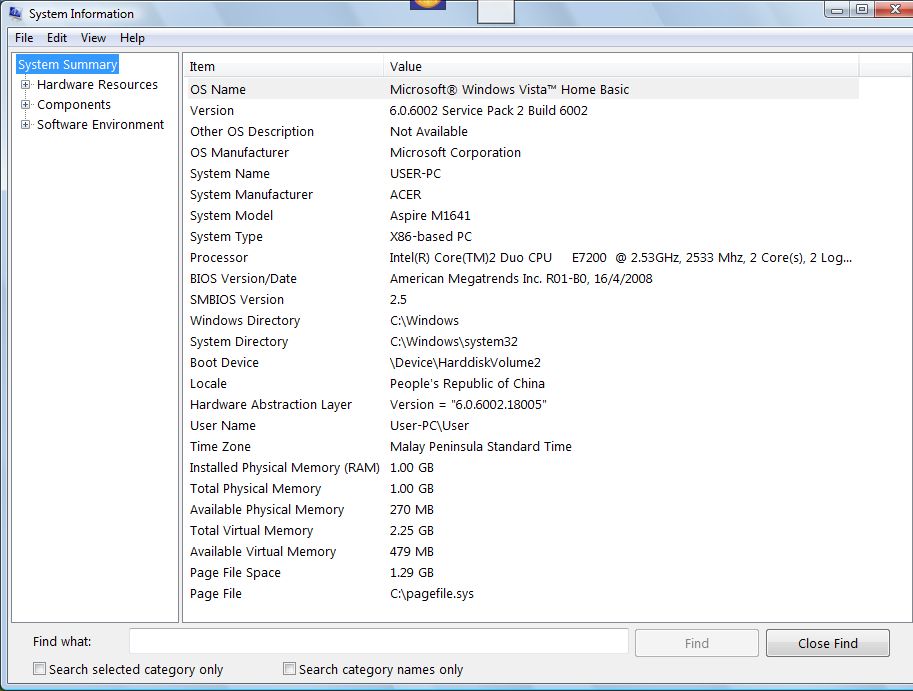Select Total Physical Memory row label

pyautogui.click(x=256, y=488)
